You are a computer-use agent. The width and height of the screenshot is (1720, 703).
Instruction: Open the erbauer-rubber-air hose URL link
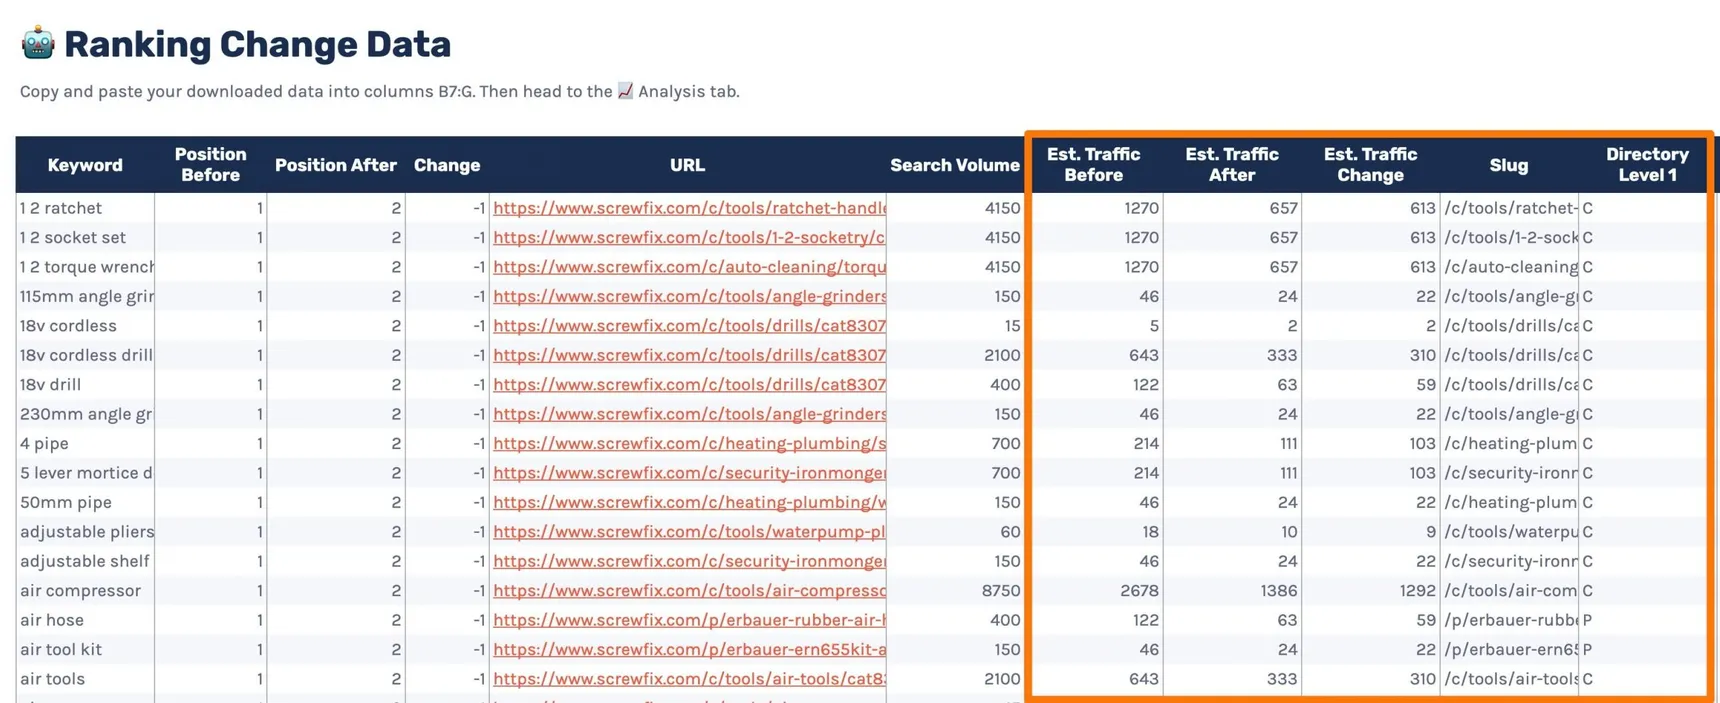click(x=689, y=620)
